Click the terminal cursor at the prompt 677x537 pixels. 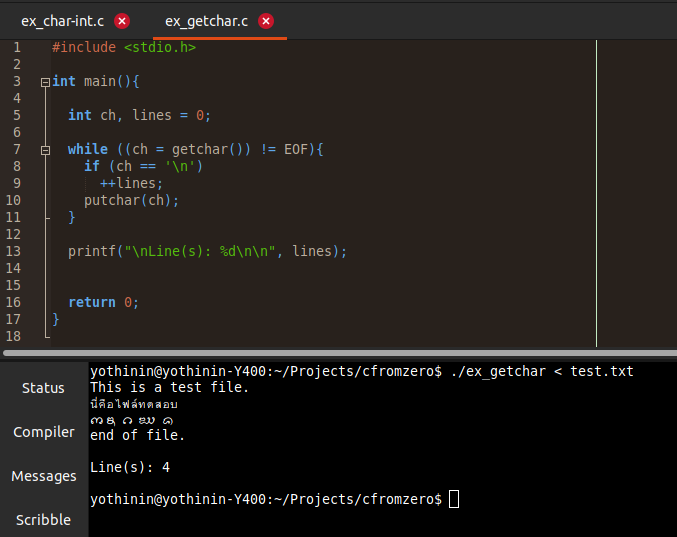click(x=454, y=499)
